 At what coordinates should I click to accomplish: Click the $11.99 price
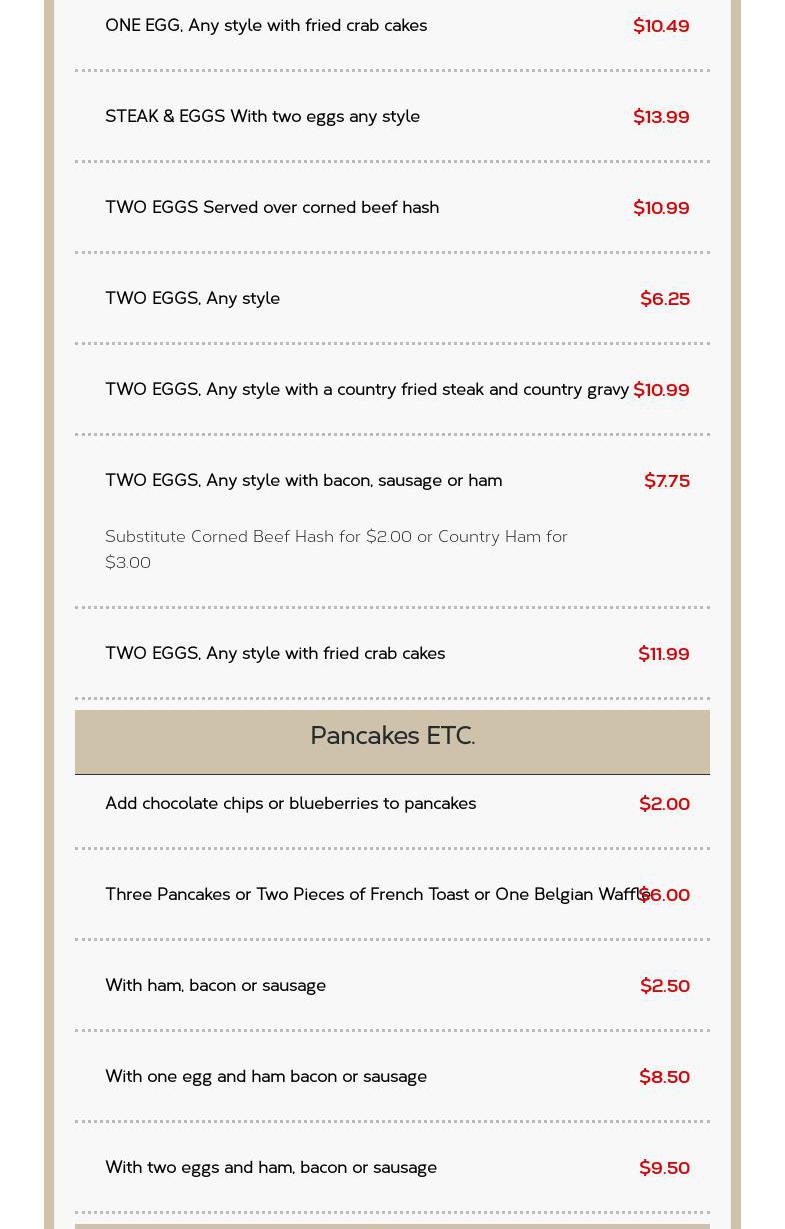tap(664, 654)
